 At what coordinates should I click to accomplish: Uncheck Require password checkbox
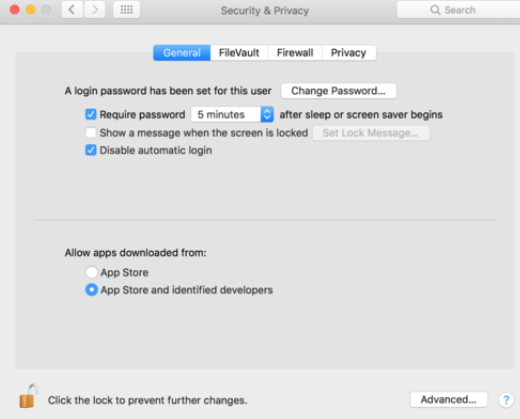(x=91, y=114)
